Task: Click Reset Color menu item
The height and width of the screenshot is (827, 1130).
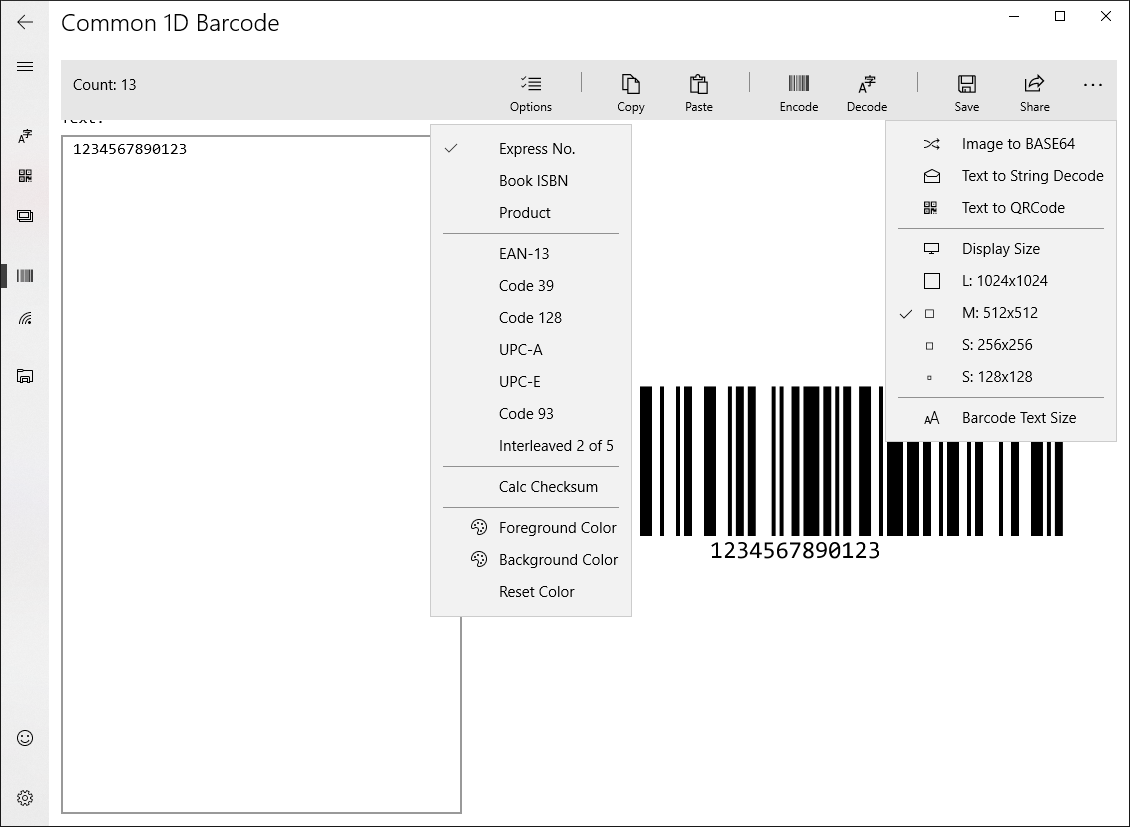Action: (x=531, y=592)
